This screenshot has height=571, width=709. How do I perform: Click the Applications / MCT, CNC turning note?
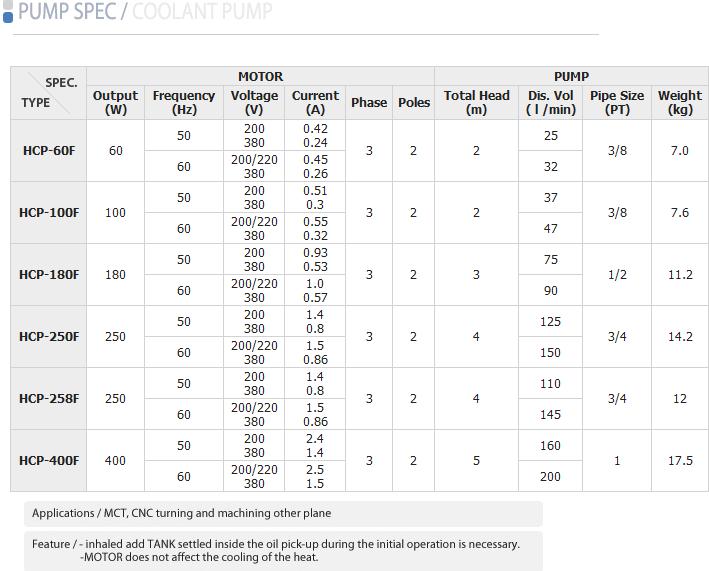[182, 513]
